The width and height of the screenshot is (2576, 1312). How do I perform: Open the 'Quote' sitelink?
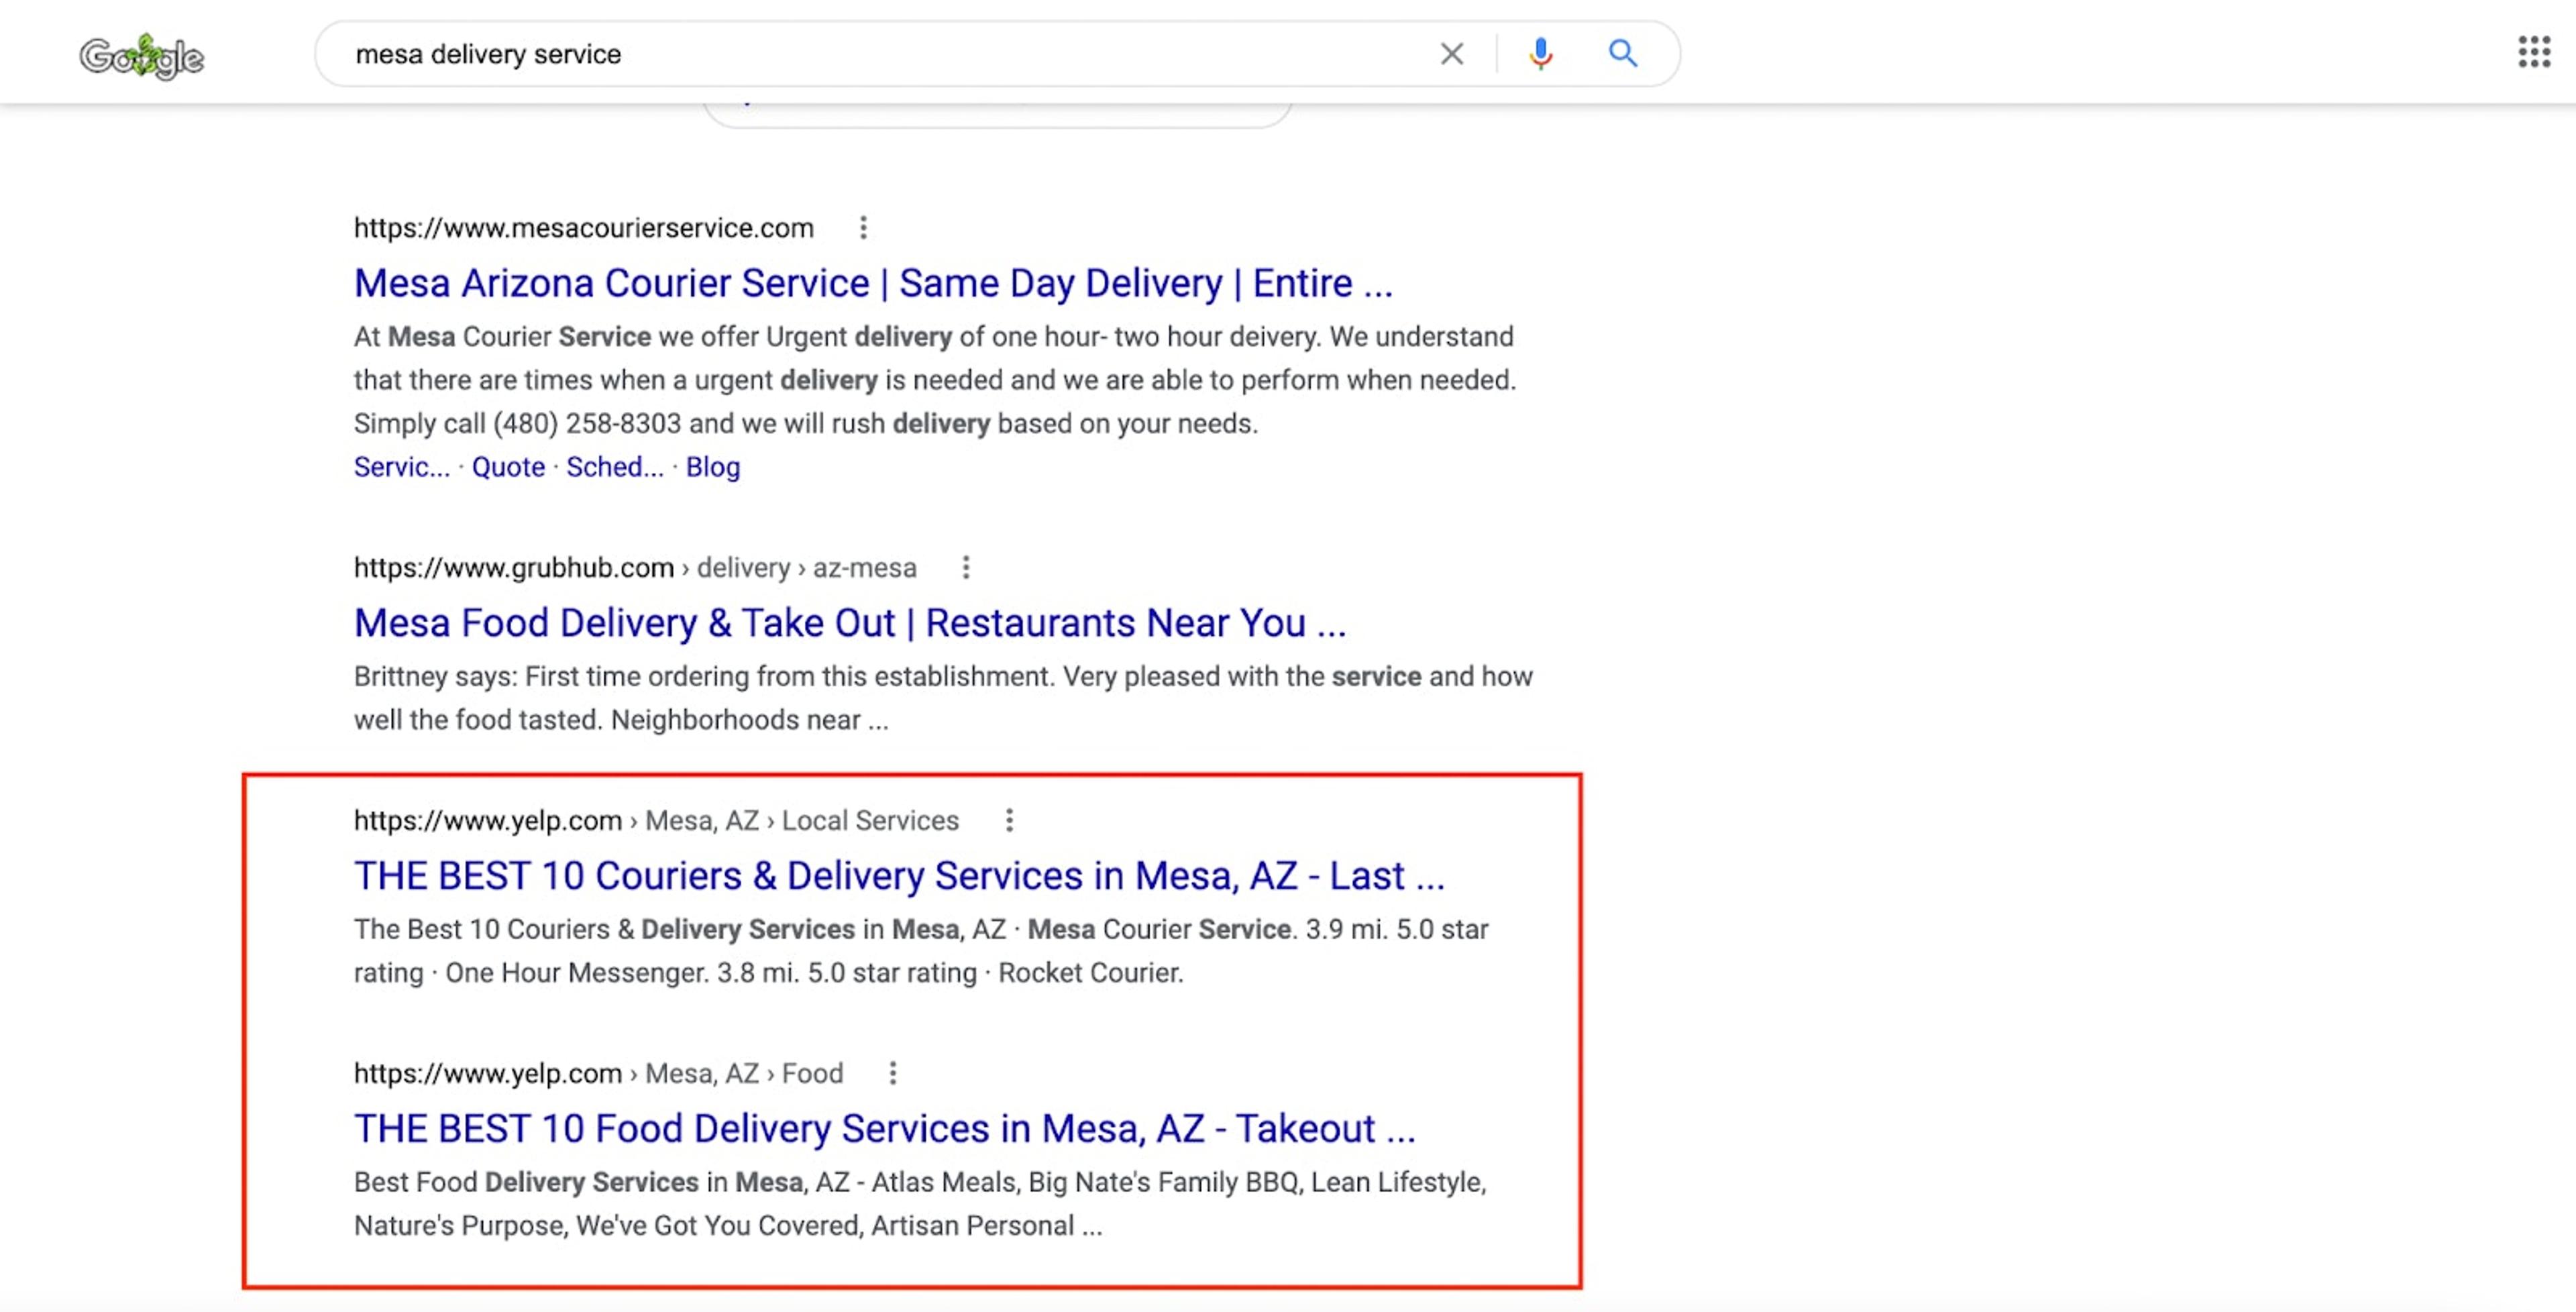[x=508, y=468]
